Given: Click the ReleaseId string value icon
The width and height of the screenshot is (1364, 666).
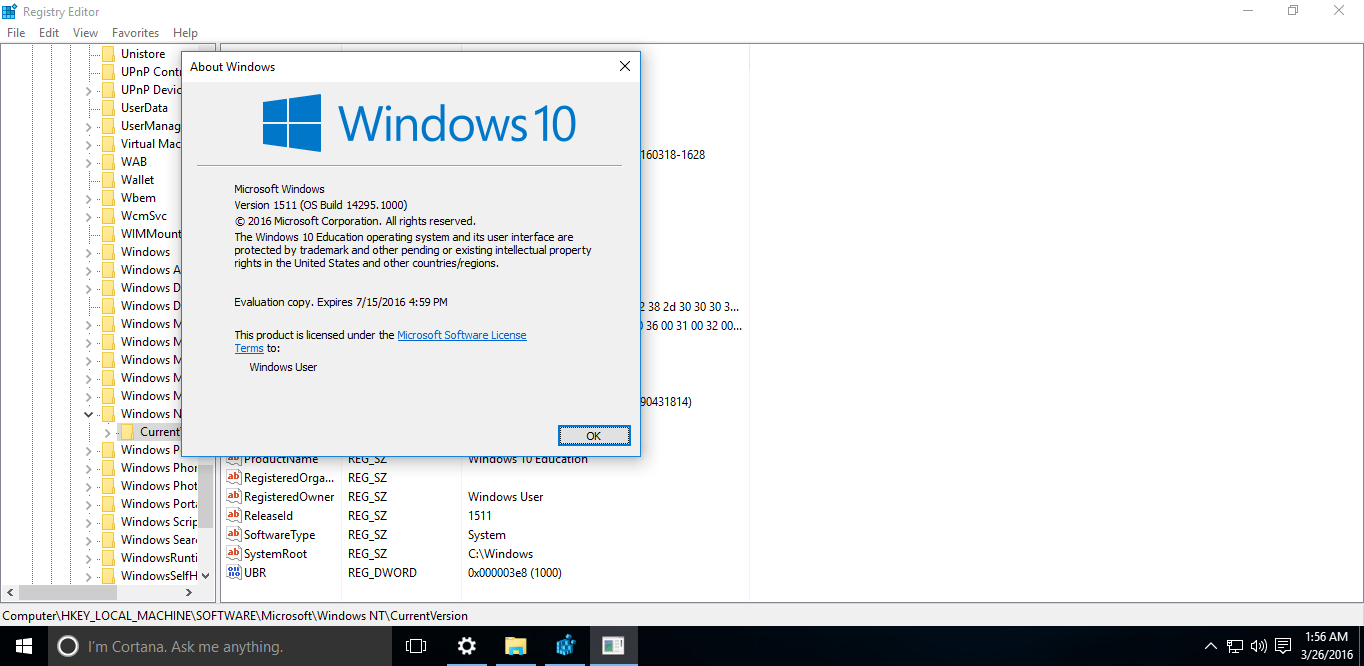Looking at the screenshot, I should pos(234,516).
